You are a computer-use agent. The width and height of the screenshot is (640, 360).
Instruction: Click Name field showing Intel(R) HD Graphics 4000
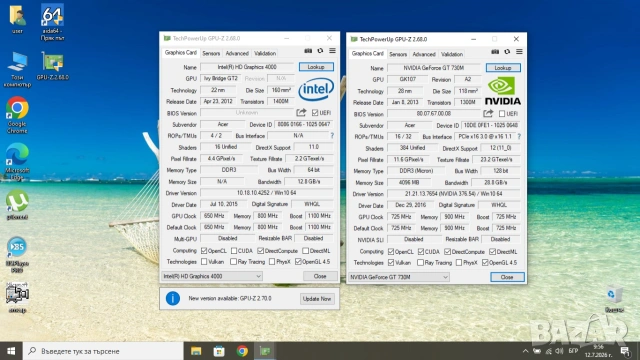[247, 67]
